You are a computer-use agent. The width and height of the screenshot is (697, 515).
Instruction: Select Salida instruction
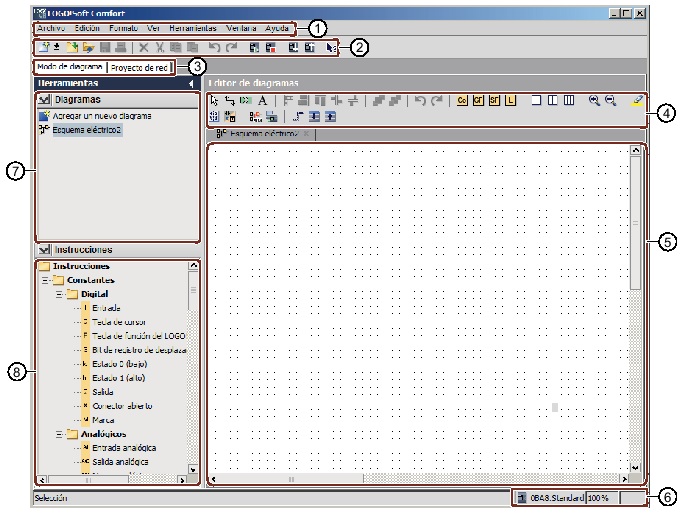[x=103, y=392]
